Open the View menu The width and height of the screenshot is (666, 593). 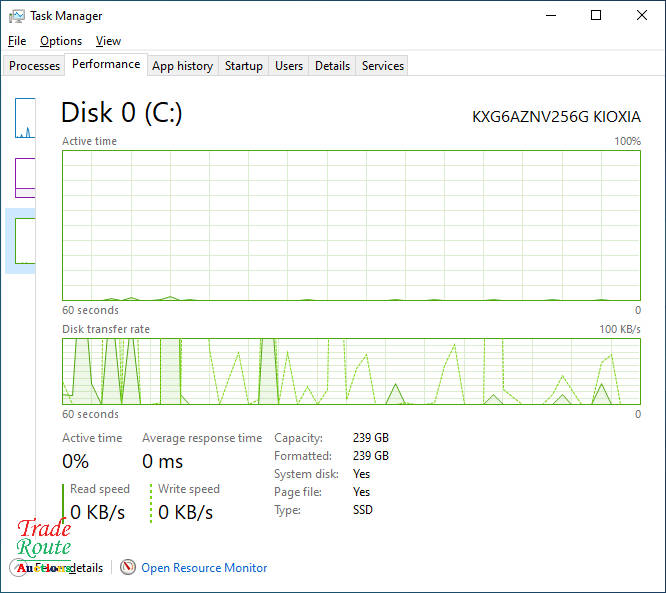108,41
